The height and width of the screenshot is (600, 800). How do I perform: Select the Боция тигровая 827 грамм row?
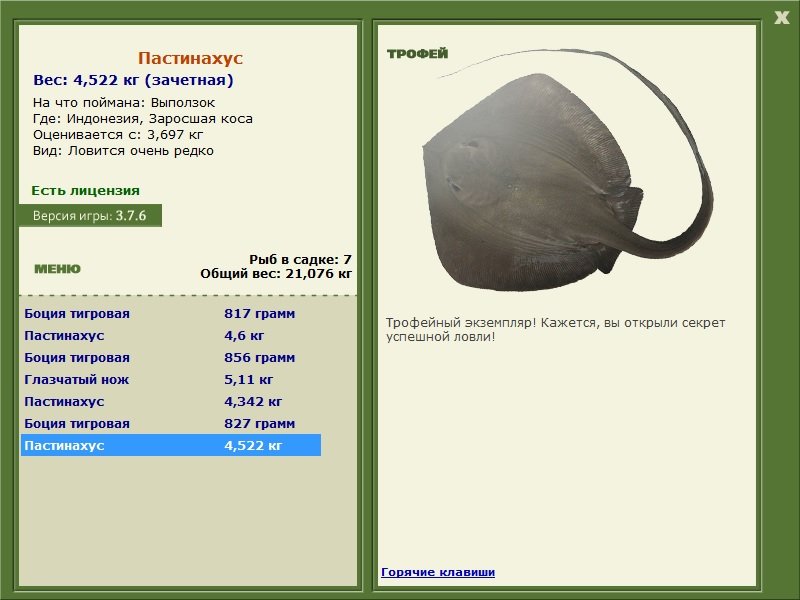coord(170,423)
